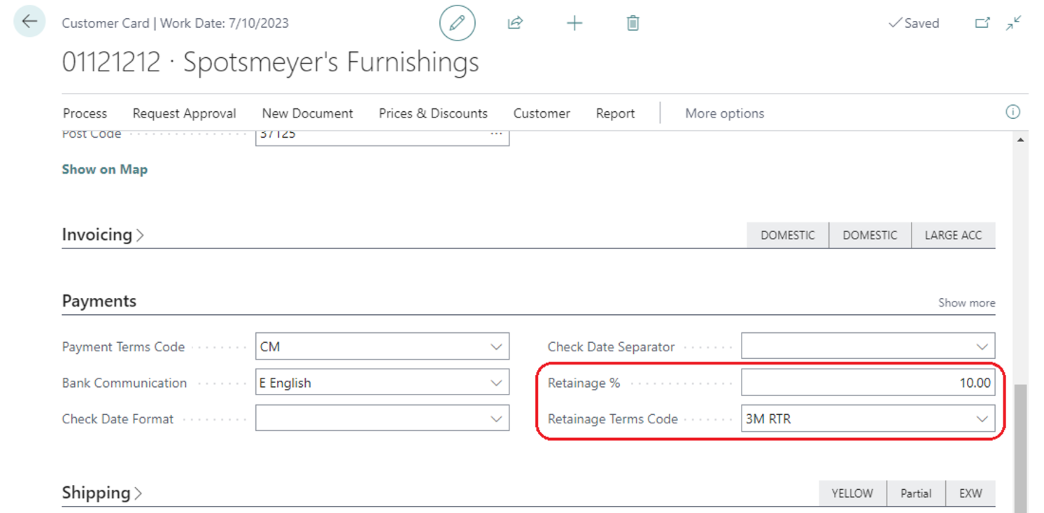This screenshot has height=513, width=1044.
Task: Open Check Date Separator dropdown
Action: pyautogui.click(x=981, y=346)
